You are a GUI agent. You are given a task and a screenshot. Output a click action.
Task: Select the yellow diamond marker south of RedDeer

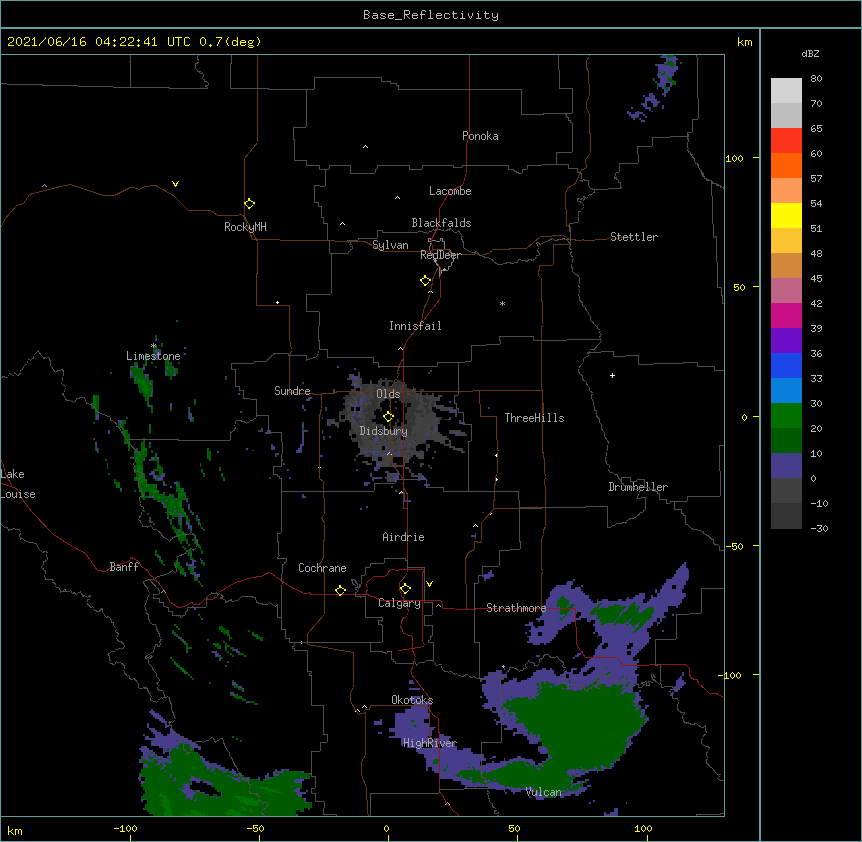[426, 281]
